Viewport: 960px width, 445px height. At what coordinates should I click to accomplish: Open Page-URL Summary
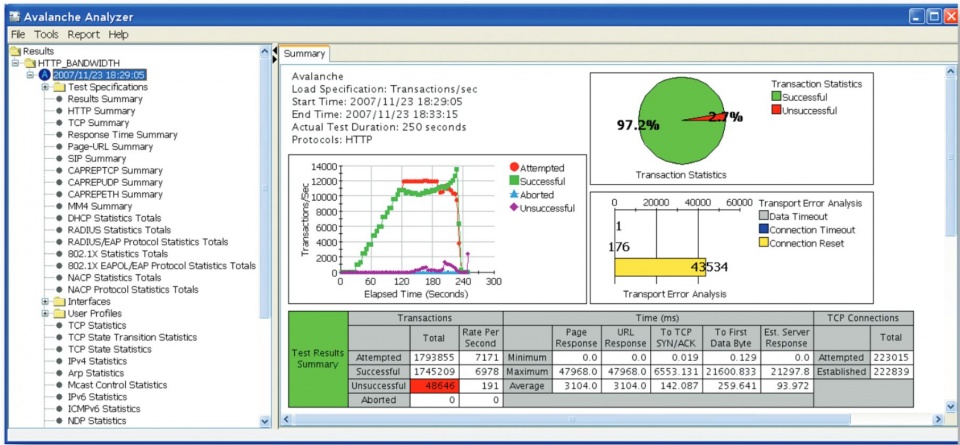110,147
